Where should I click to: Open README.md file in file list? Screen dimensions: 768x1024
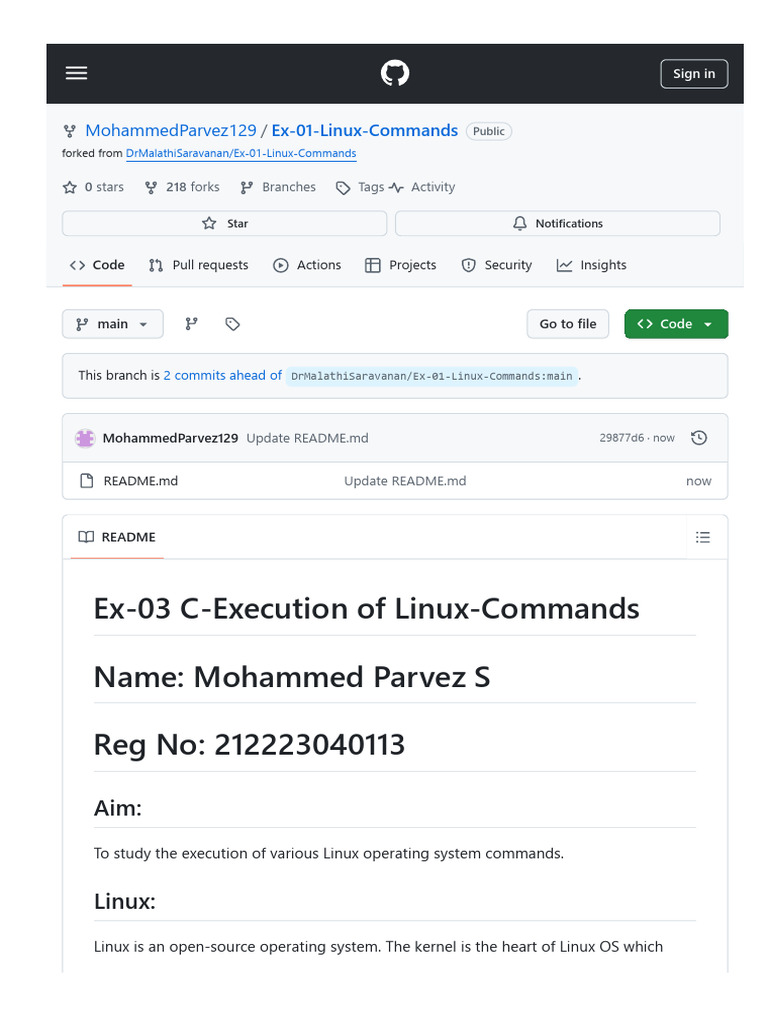click(140, 481)
